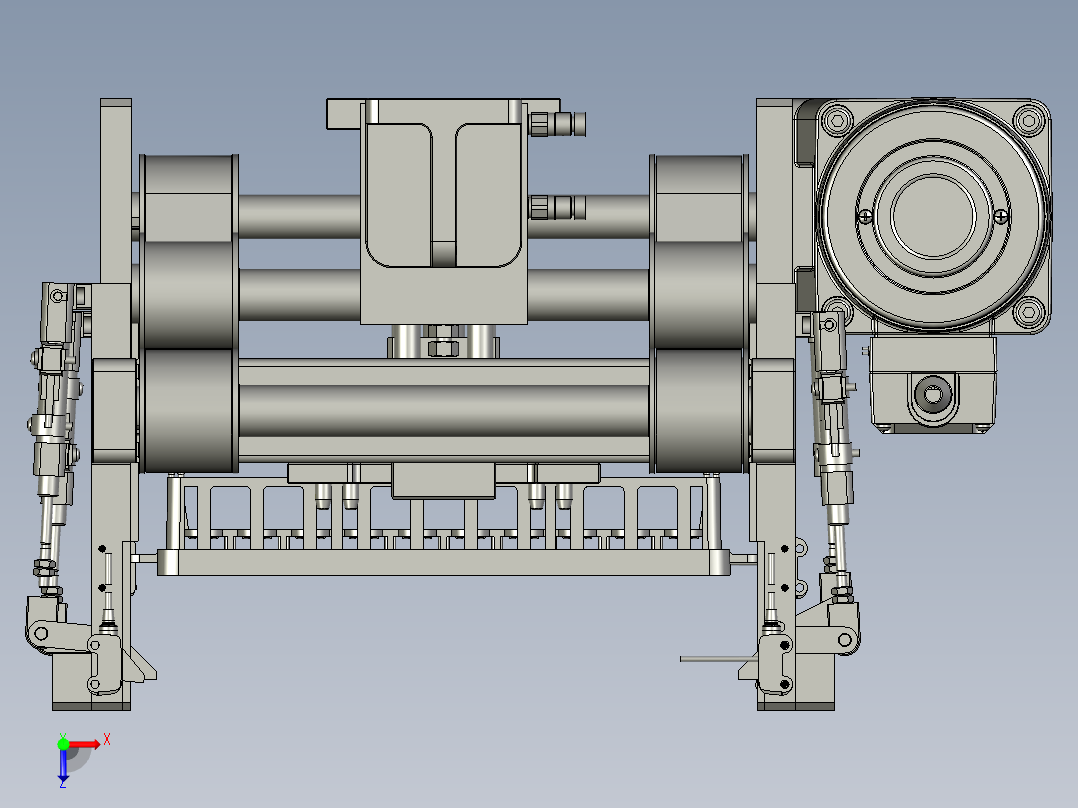Select the tall left side plate at top
The height and width of the screenshot is (808, 1078).
[x=116, y=190]
